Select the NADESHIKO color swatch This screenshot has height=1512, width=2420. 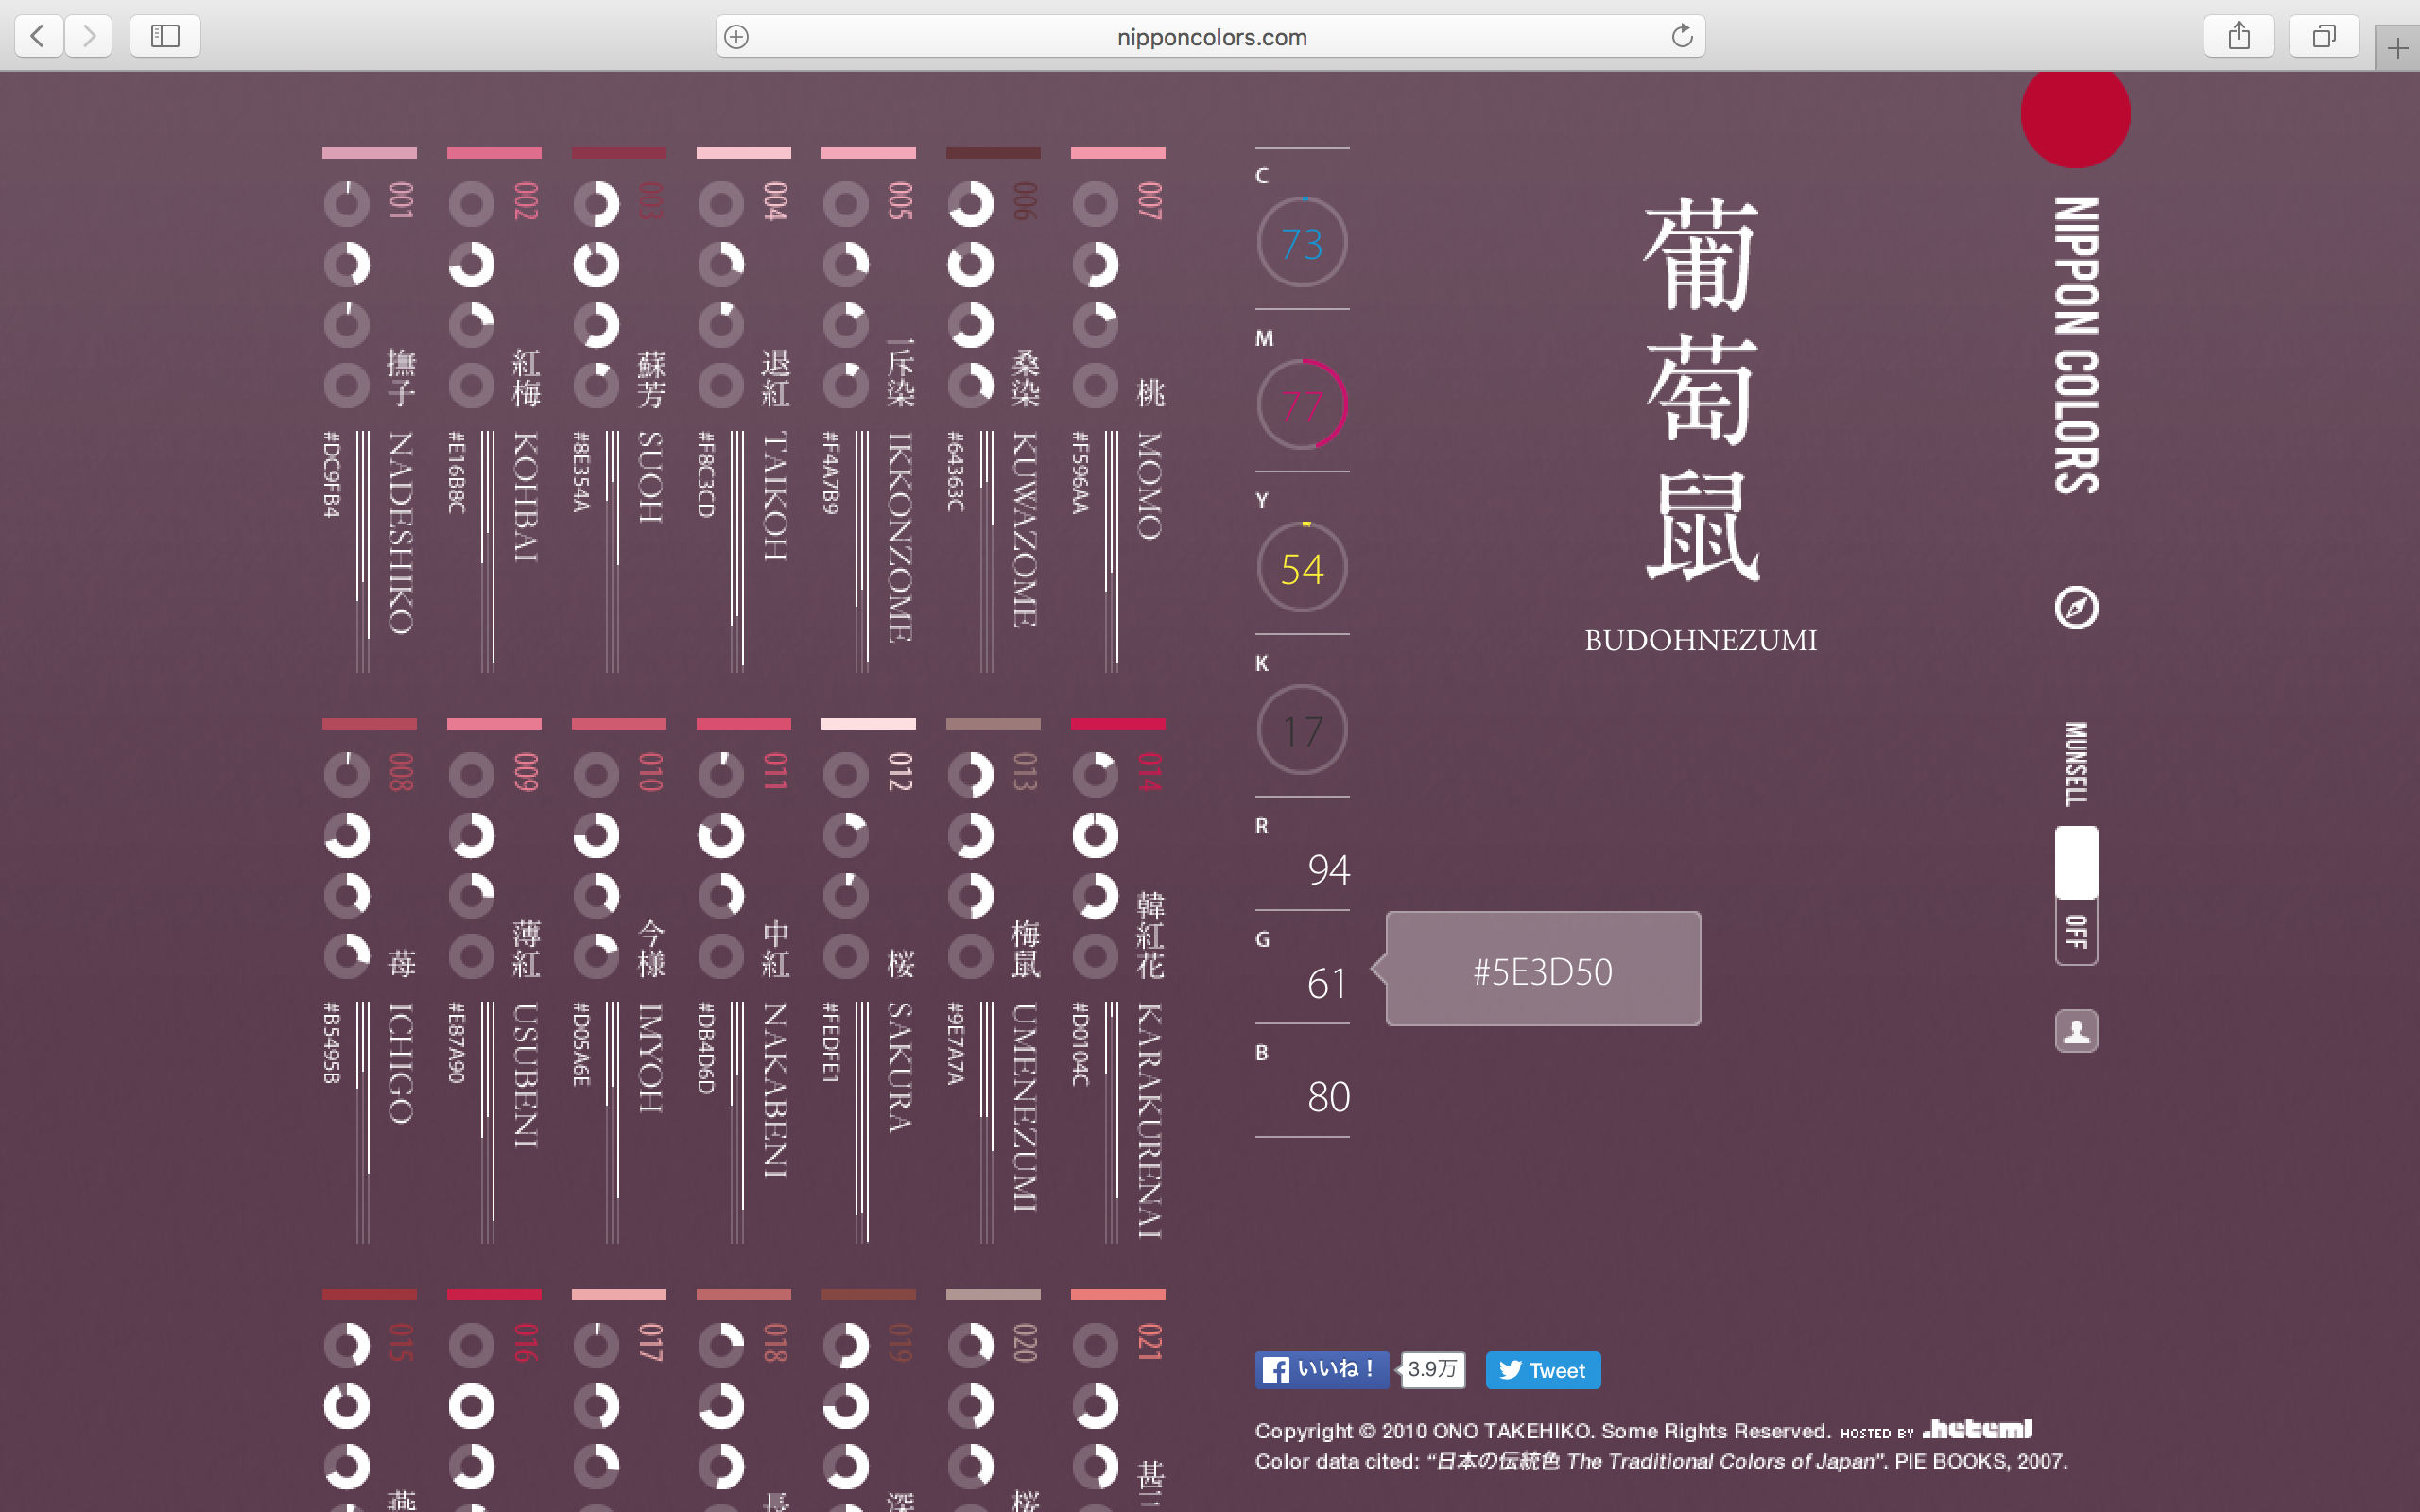click(x=368, y=152)
